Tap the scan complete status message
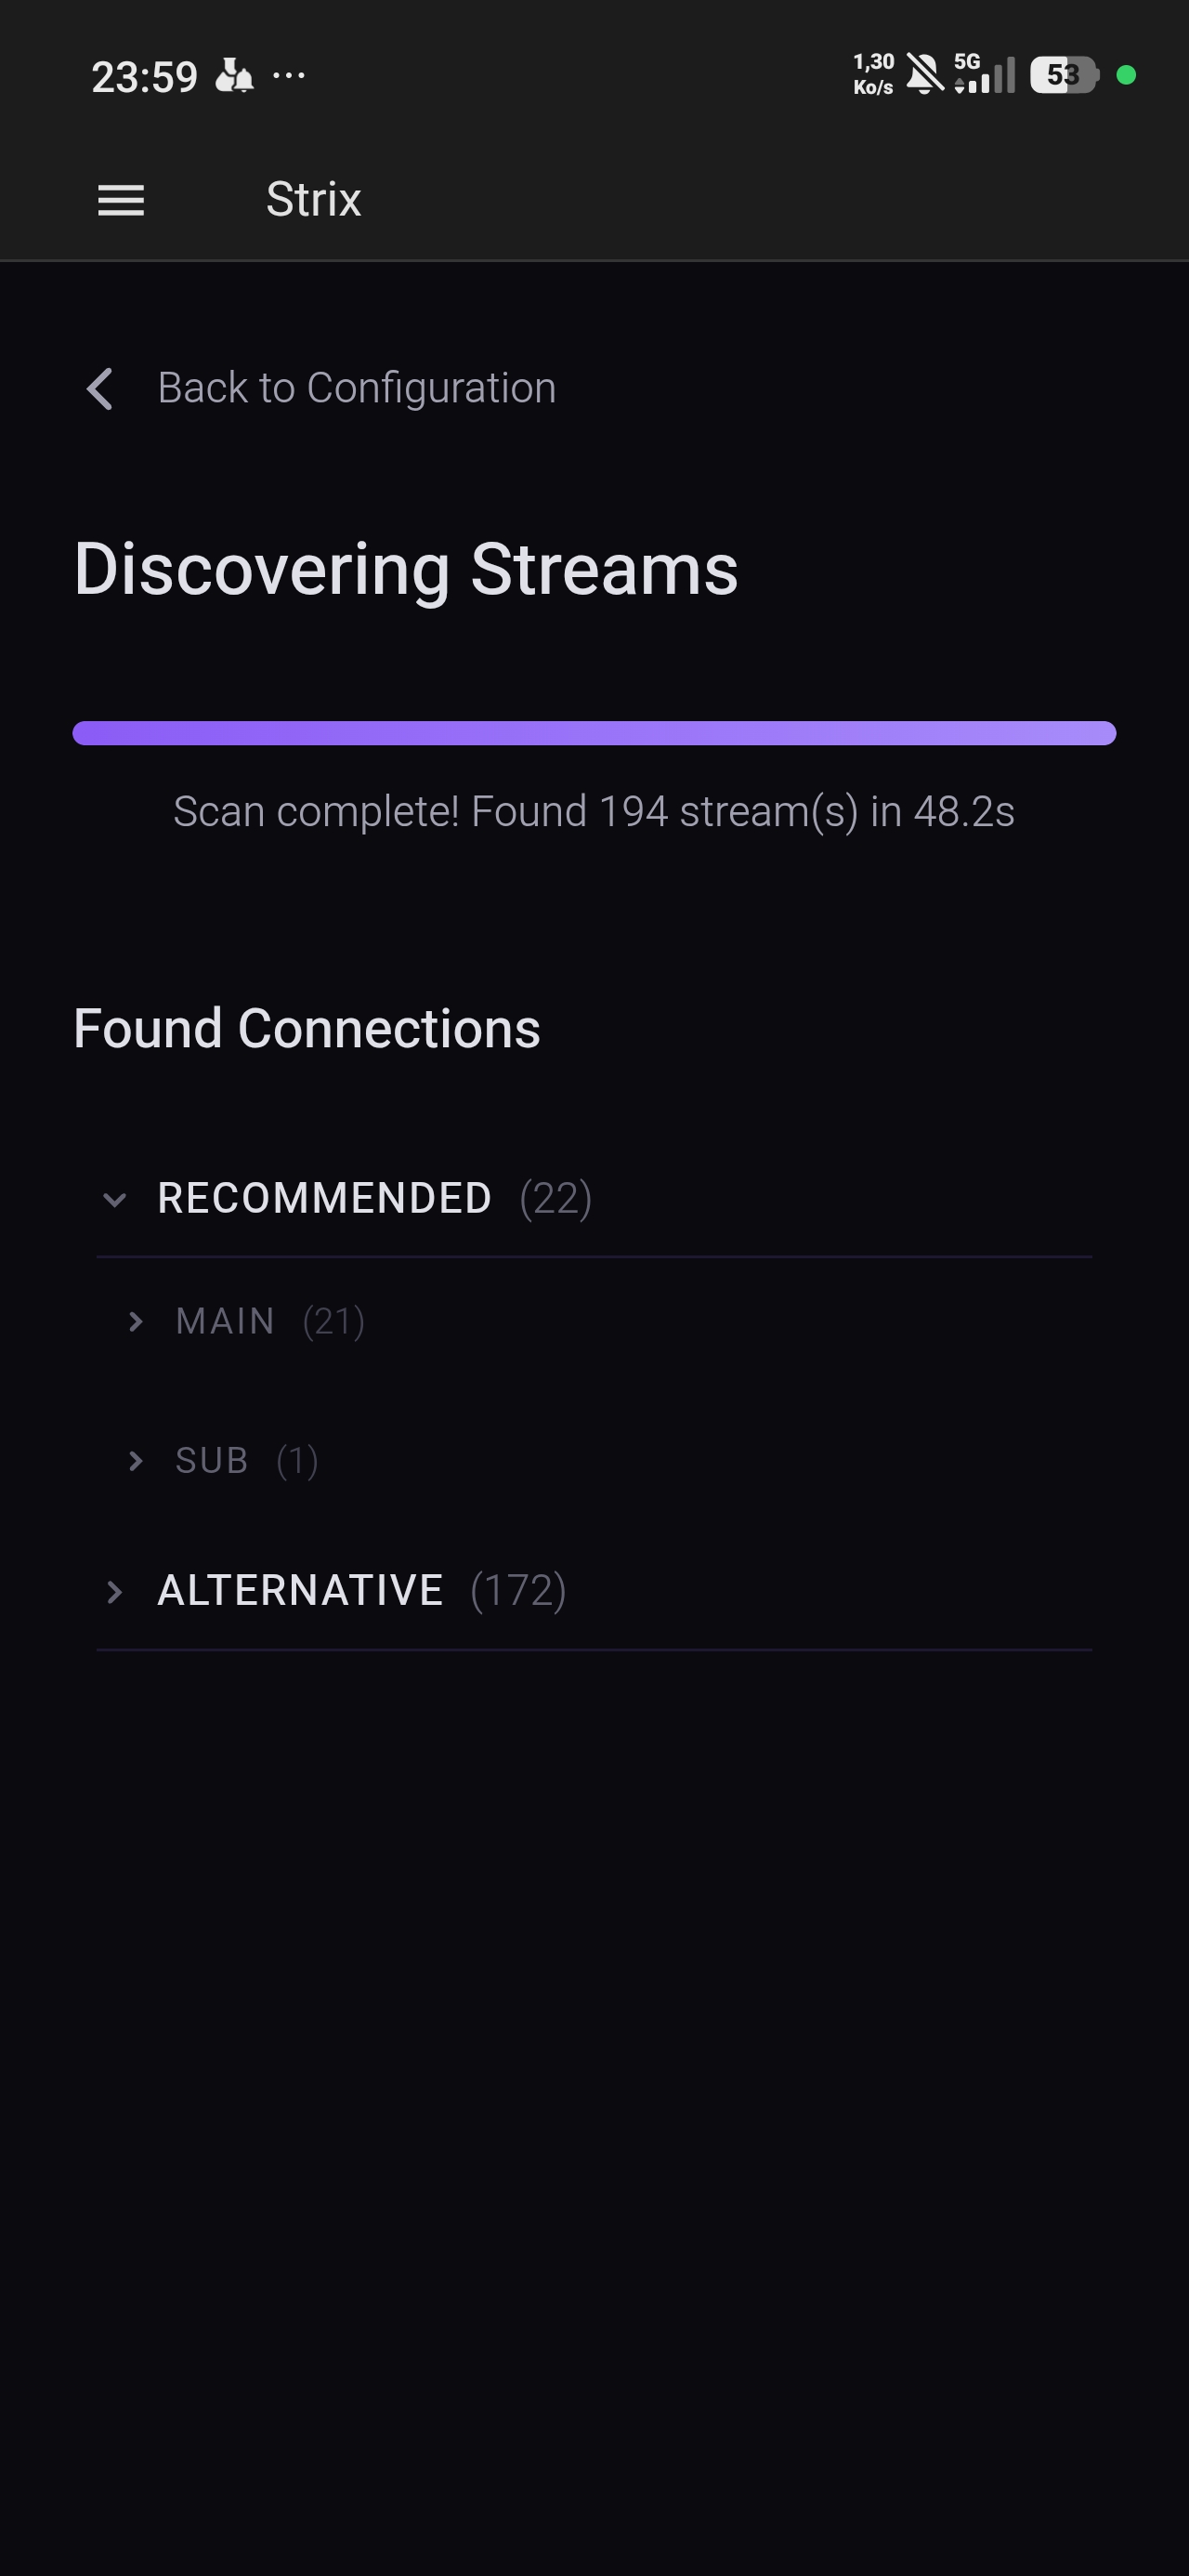The image size is (1189, 2576). point(594,812)
